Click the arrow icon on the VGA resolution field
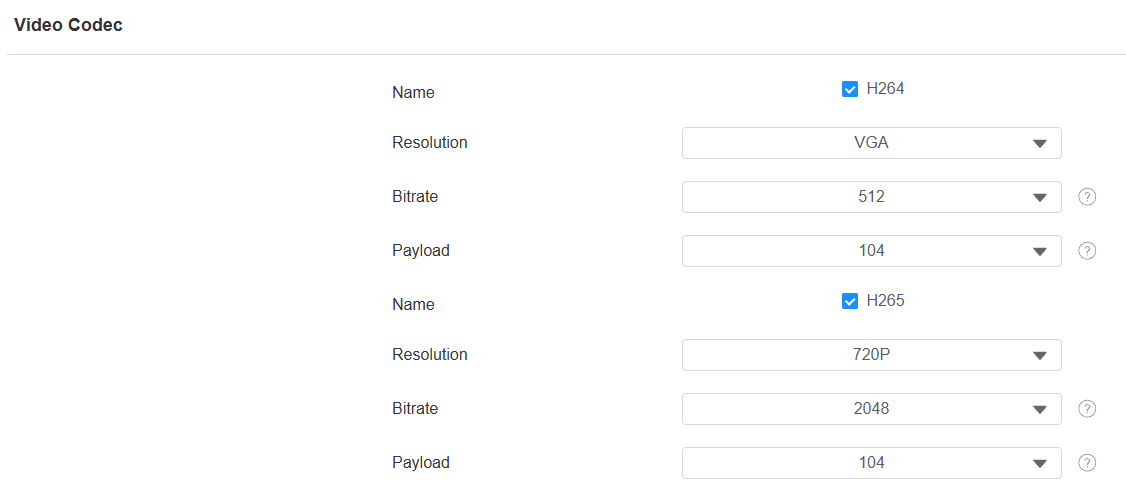The image size is (1126, 499). point(1039,144)
